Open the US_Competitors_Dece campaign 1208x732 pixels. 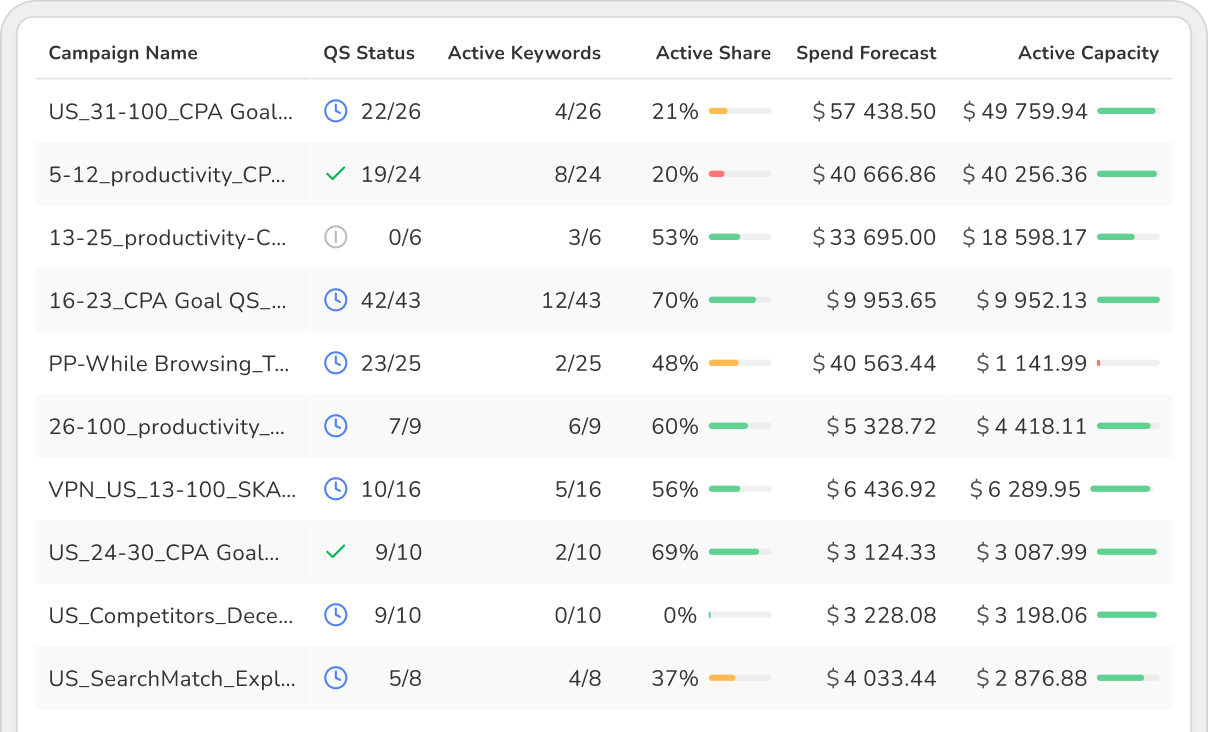(x=171, y=615)
